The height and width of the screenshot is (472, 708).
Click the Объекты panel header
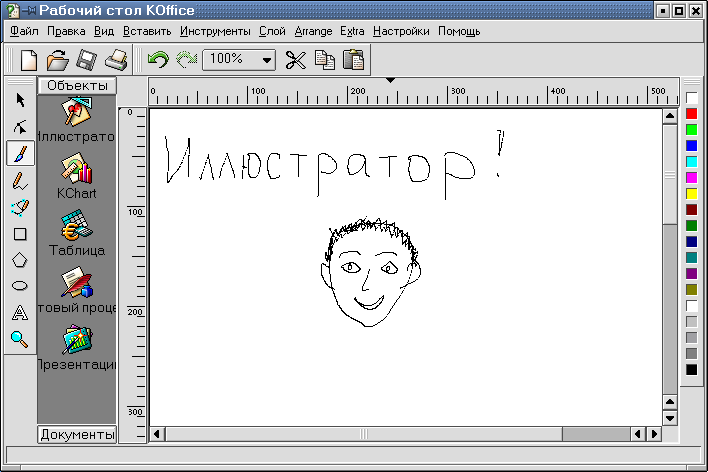point(77,86)
